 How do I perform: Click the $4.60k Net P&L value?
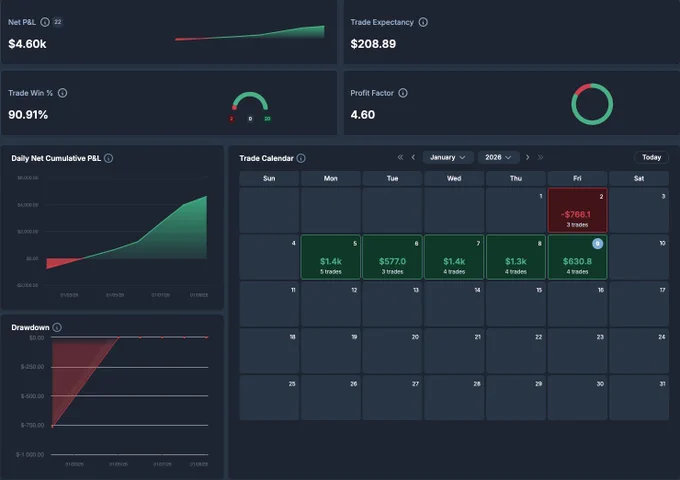27,44
